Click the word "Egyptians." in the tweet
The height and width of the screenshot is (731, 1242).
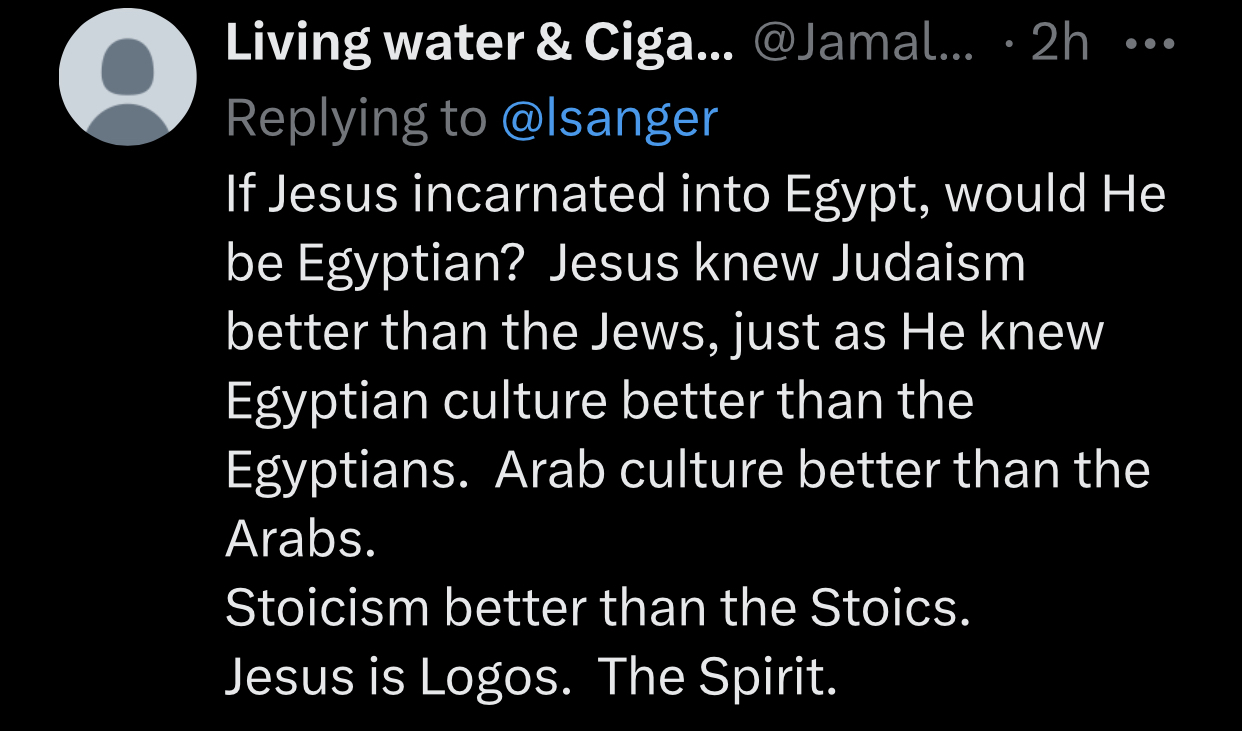pyautogui.click(x=347, y=470)
